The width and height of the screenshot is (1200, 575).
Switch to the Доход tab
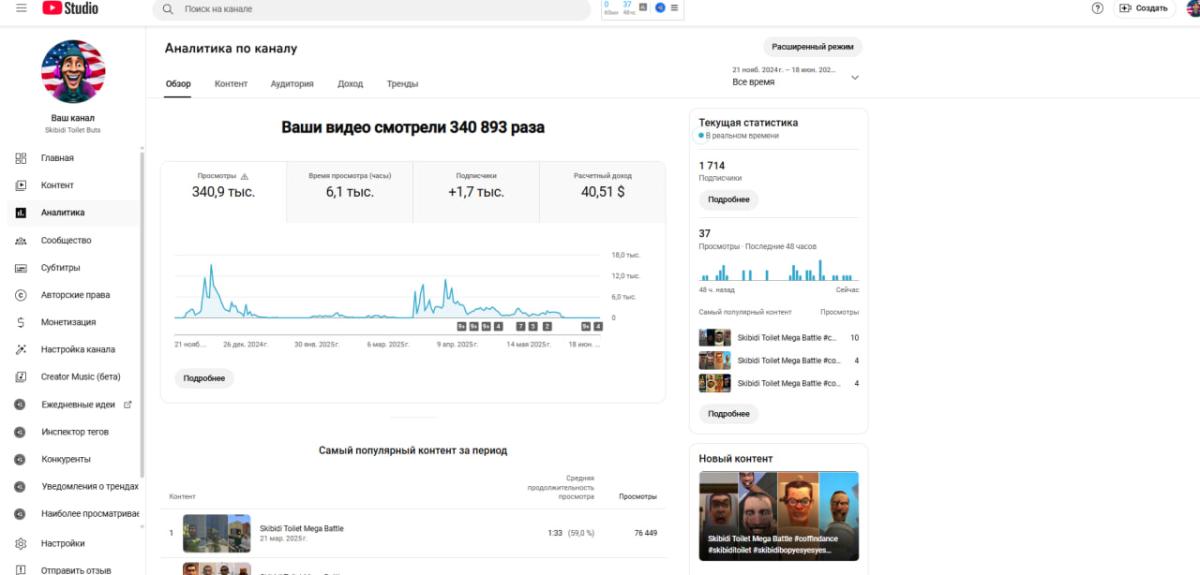(x=350, y=85)
